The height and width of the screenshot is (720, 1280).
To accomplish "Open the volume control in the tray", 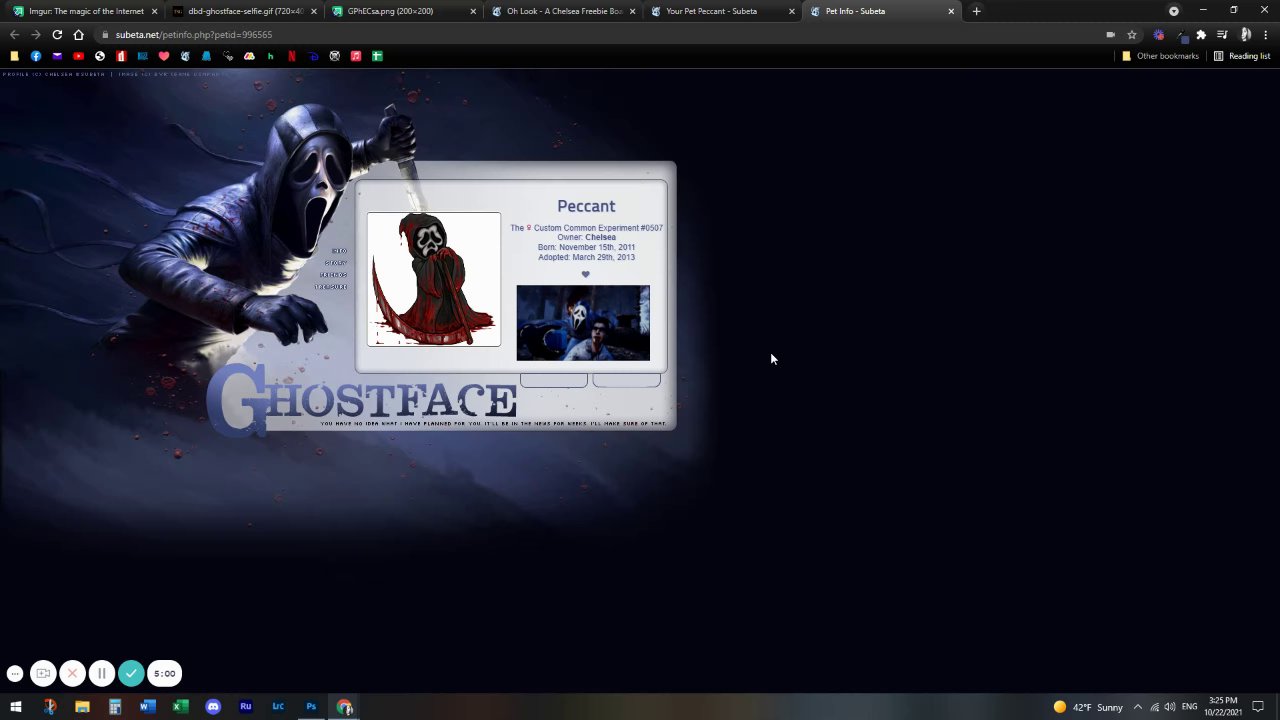I will tap(1170, 707).
